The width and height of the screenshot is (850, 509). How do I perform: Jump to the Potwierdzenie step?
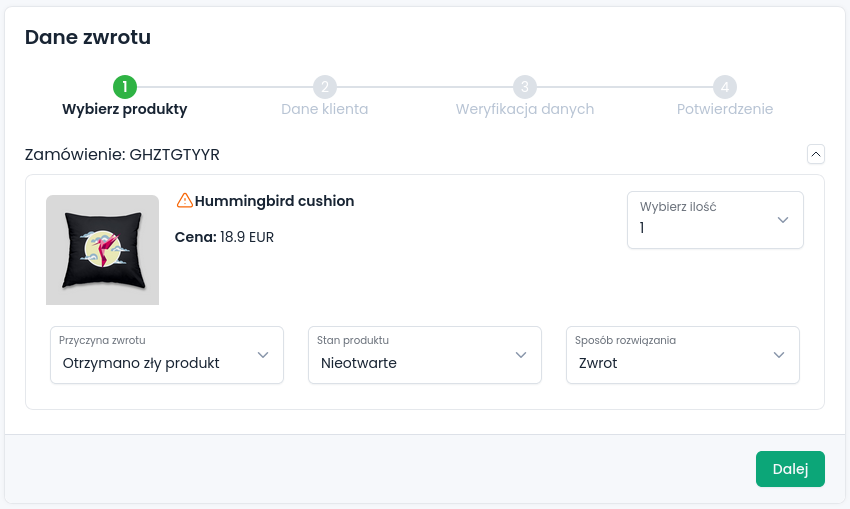tap(725, 109)
